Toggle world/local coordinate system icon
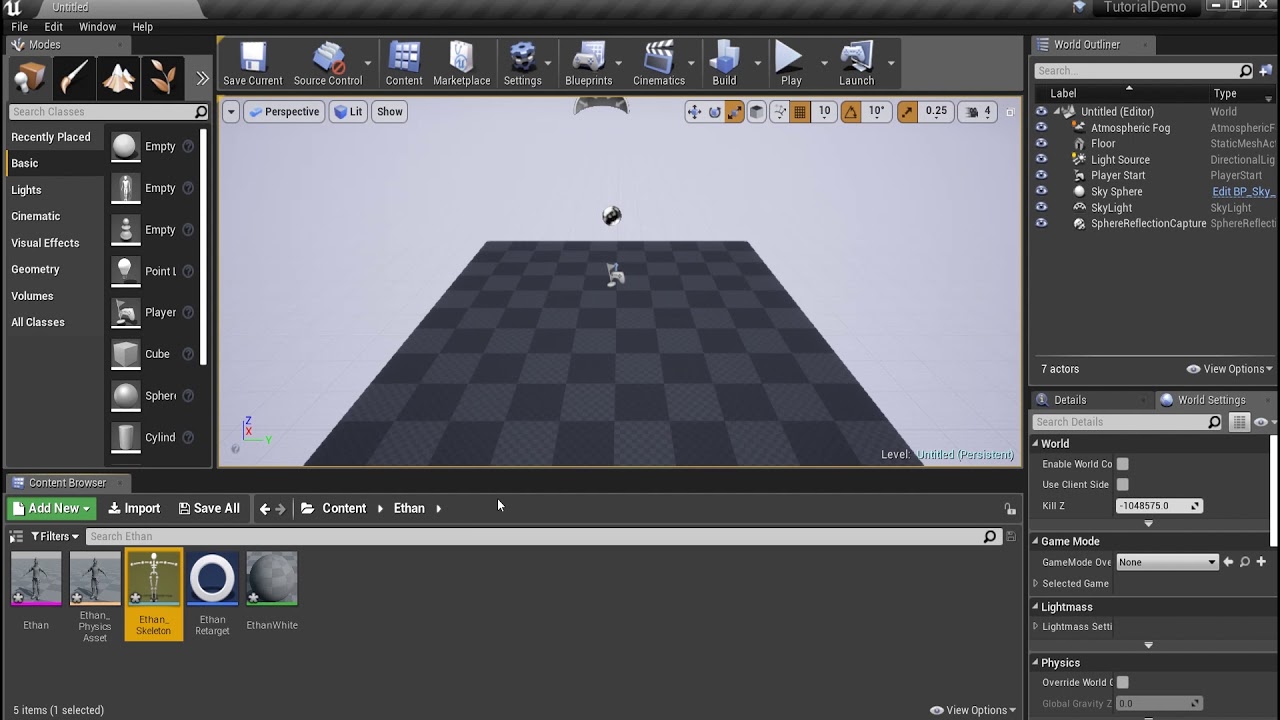Viewport: 1280px width, 720px height. click(x=757, y=112)
